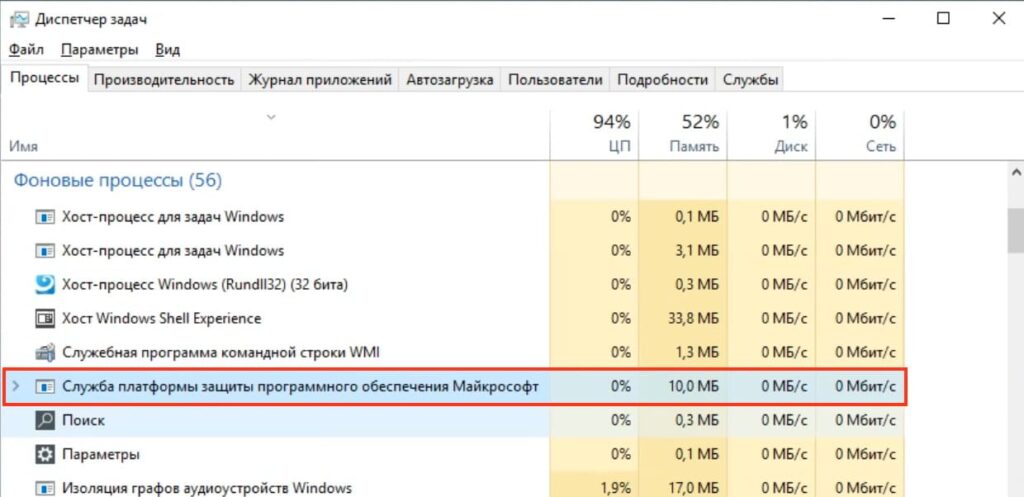Click the scrollbar up arrow
This screenshot has width=1024, height=497.
coord(1016,174)
